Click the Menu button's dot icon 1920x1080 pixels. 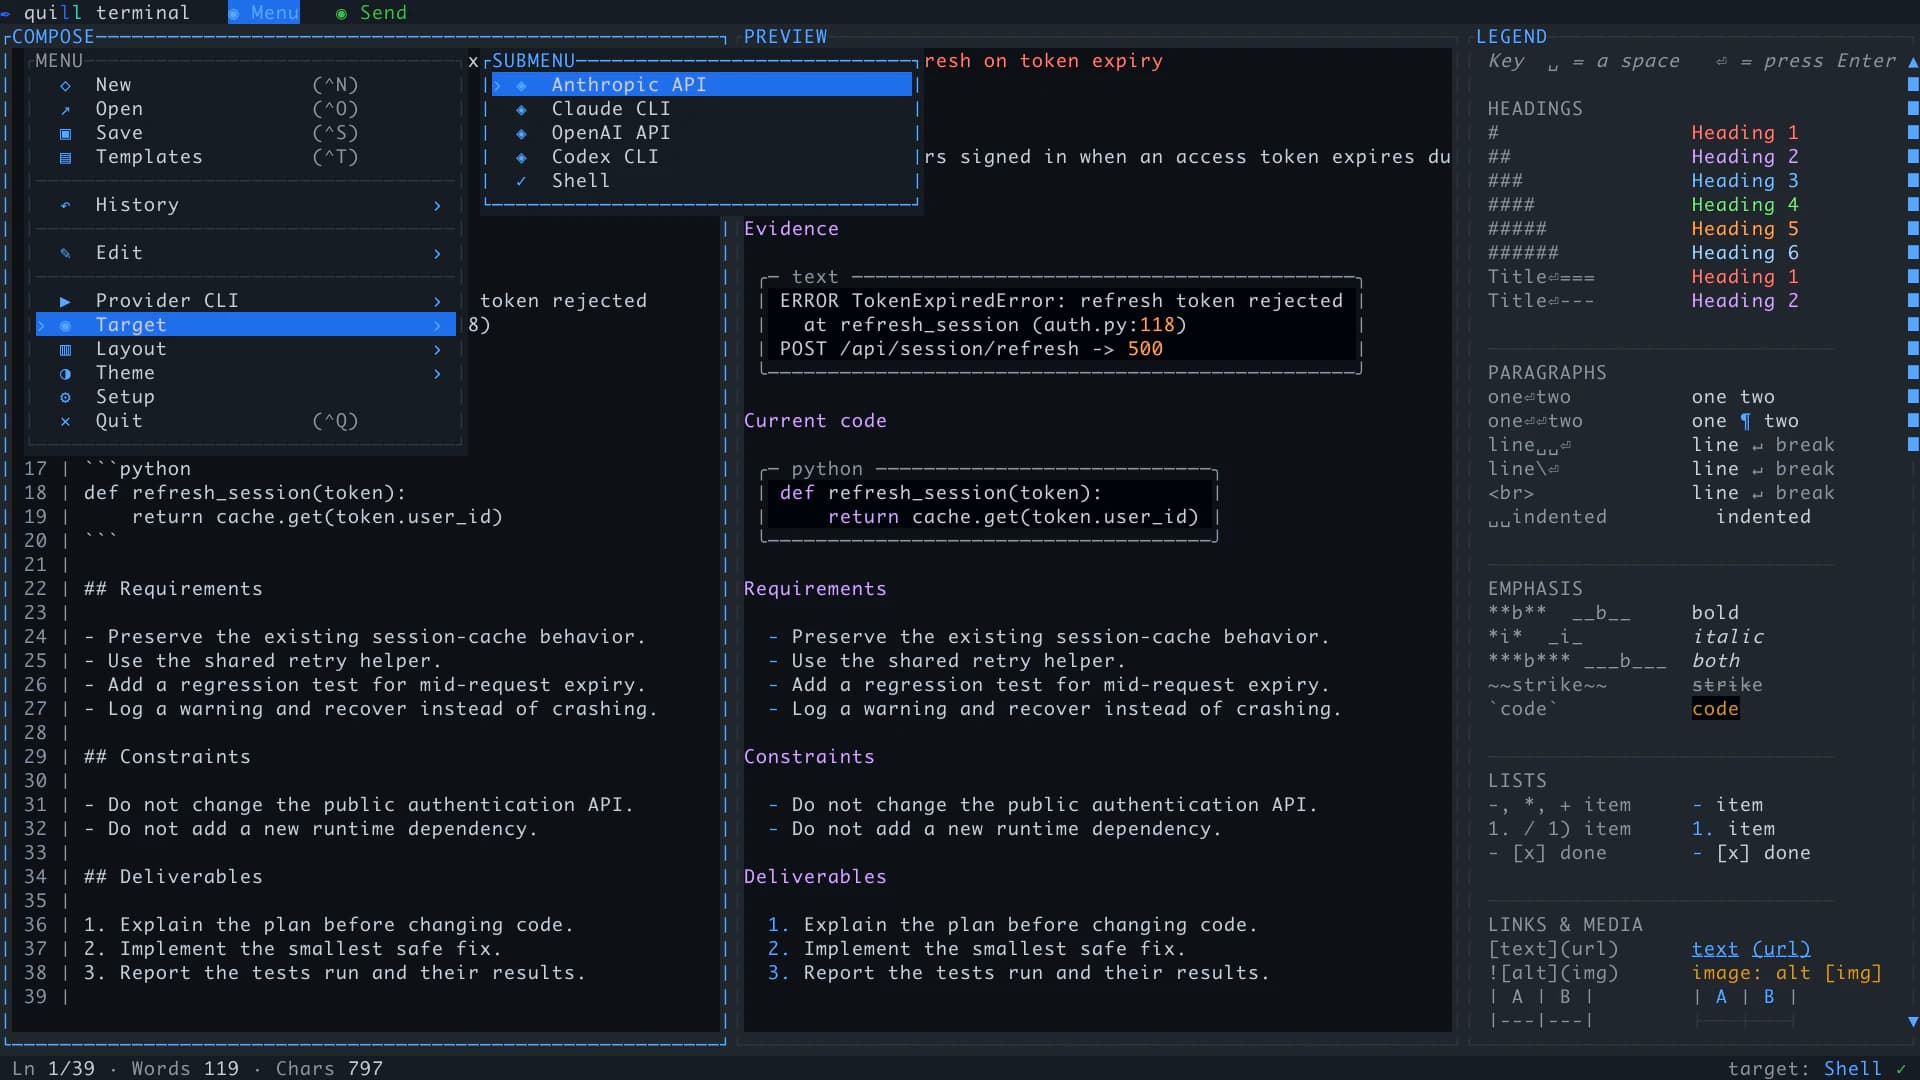(234, 14)
